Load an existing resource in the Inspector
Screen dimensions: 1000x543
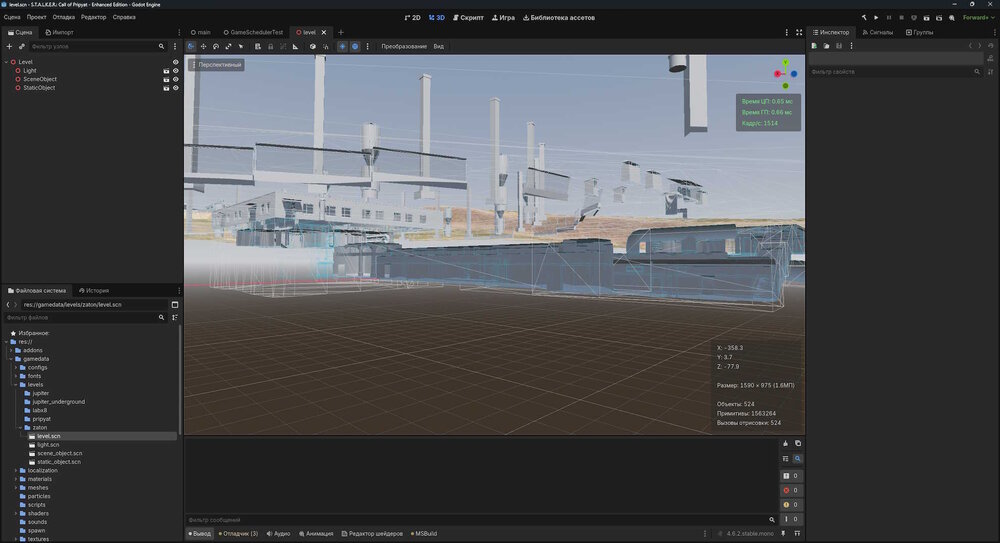point(826,46)
